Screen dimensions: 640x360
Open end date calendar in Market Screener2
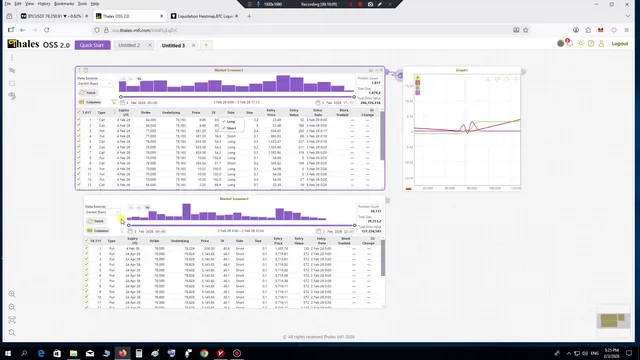coord(318,231)
